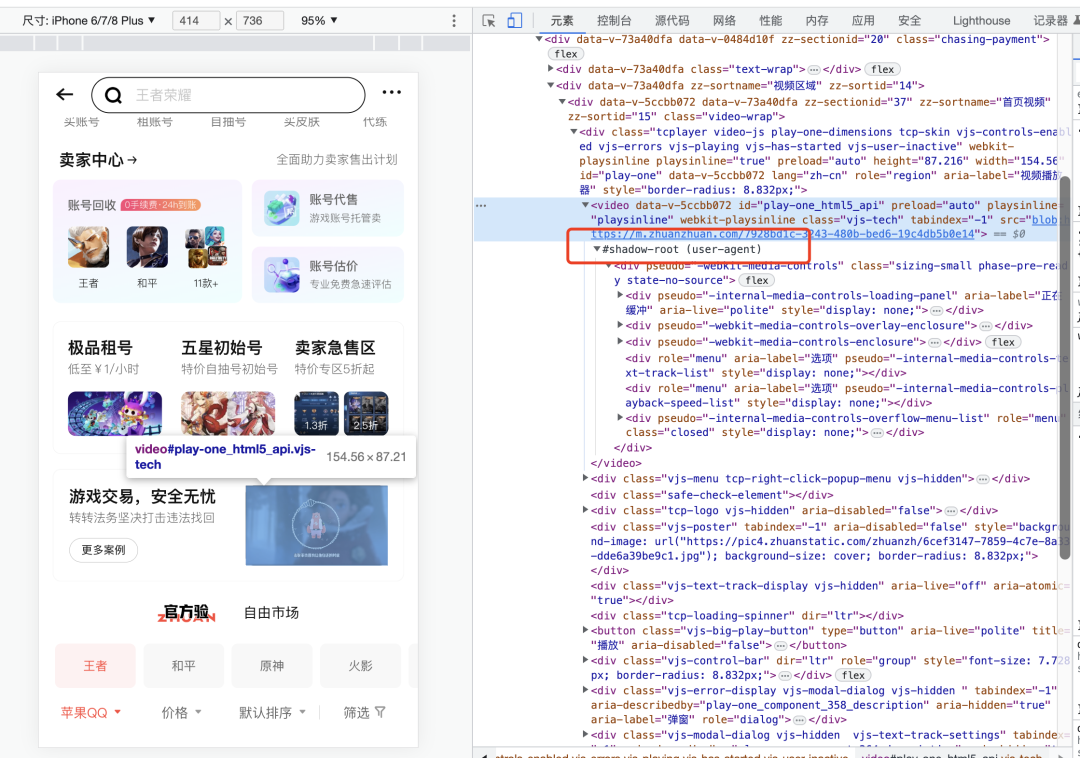Select the 王者 game chip
The height and width of the screenshot is (758, 1080).
click(95, 666)
